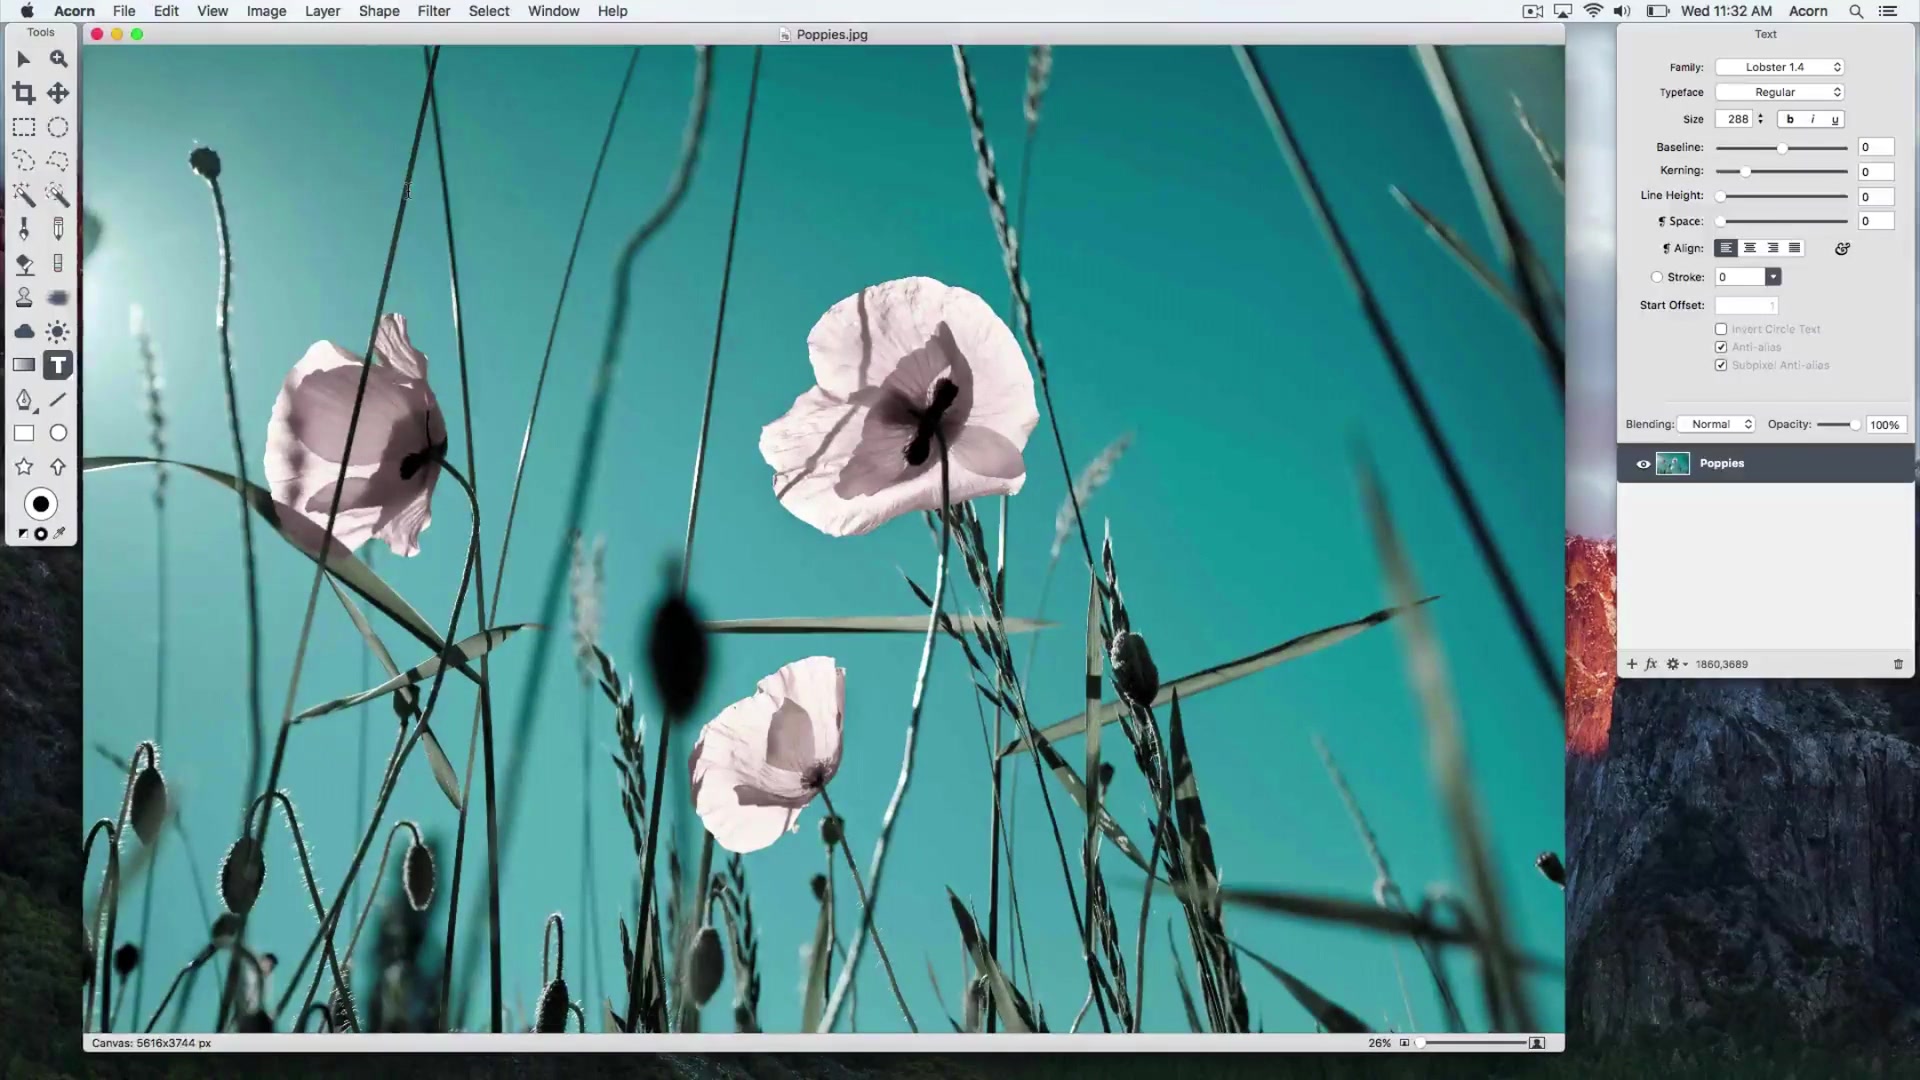Image resolution: width=1920 pixels, height=1080 pixels.
Task: Select the Move tool
Action: coord(58,92)
